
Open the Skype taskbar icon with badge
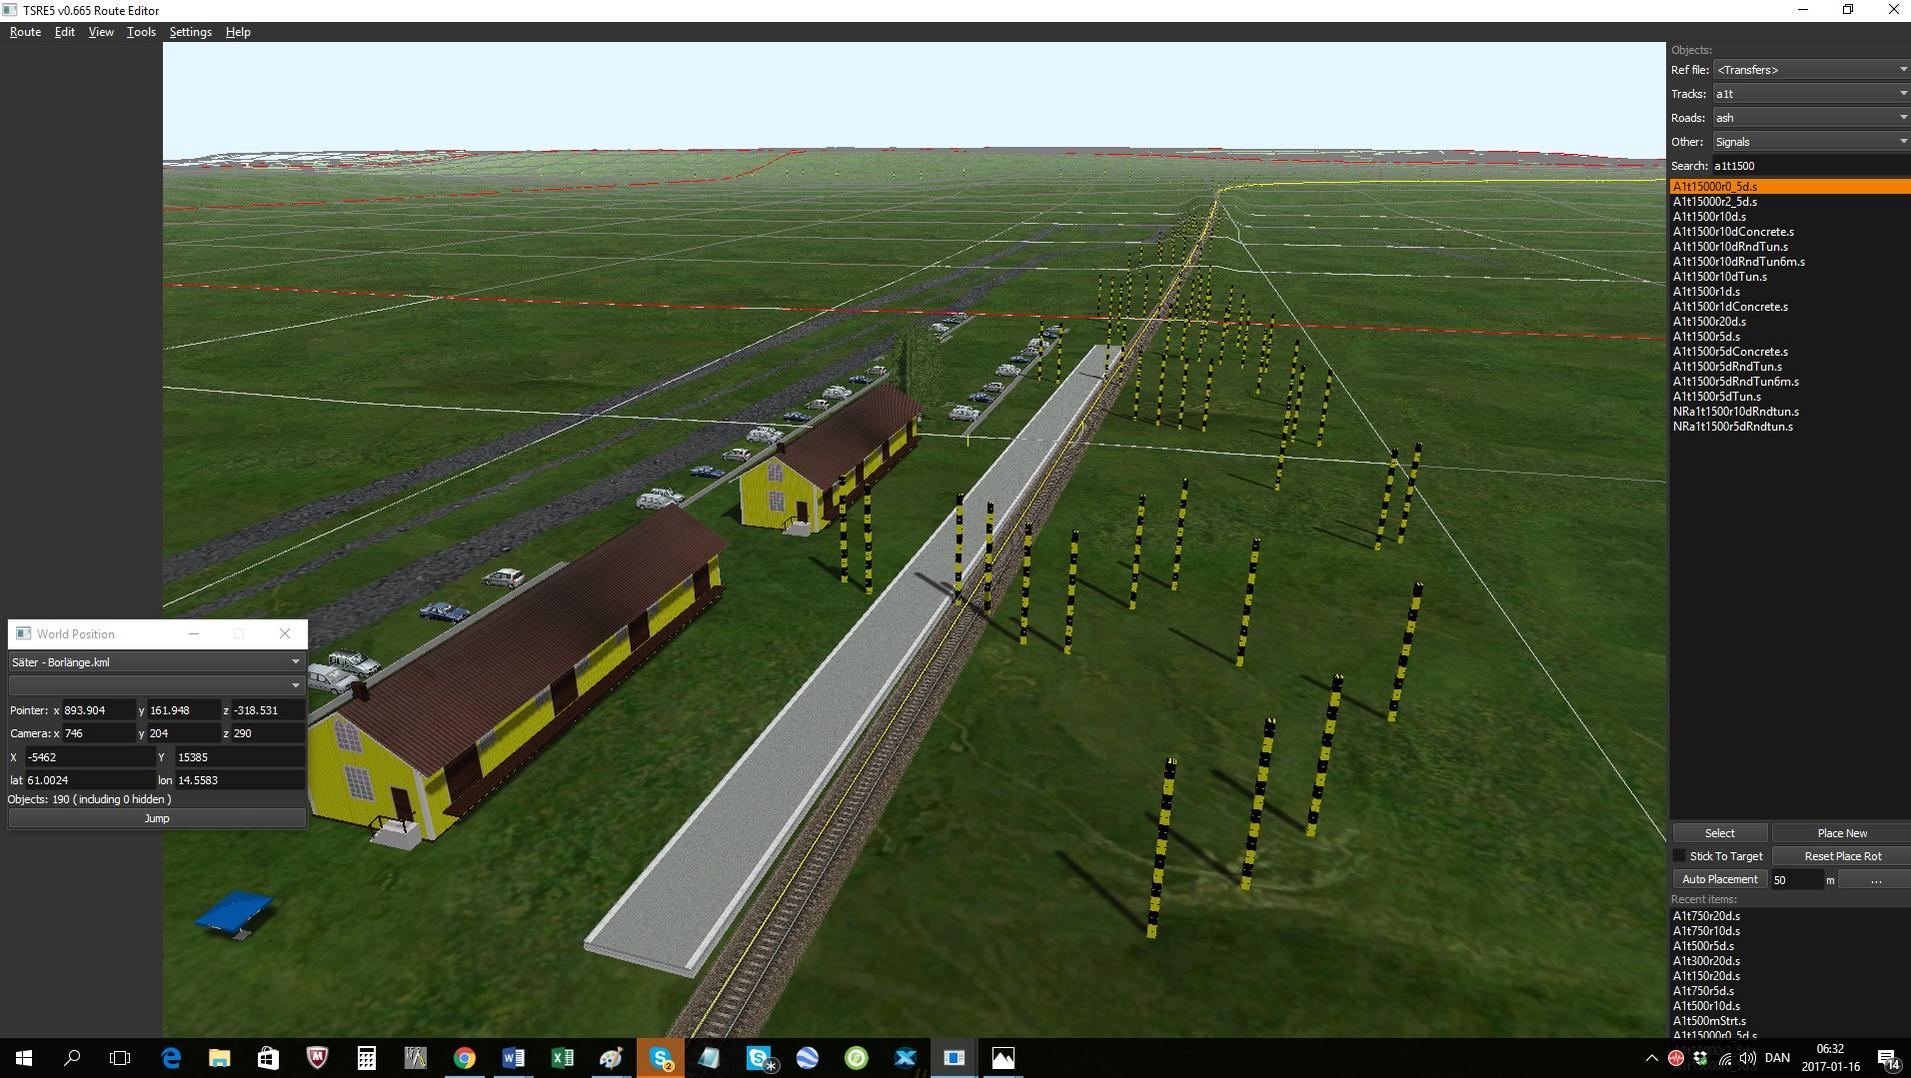pos(660,1058)
